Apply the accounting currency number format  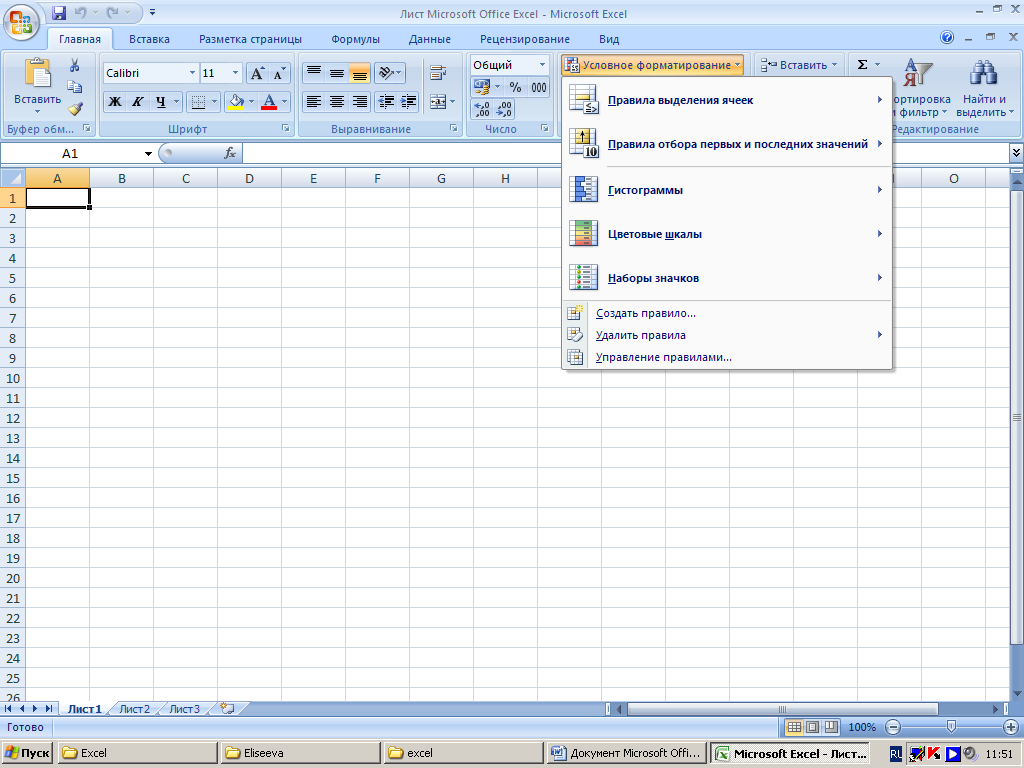pos(481,86)
